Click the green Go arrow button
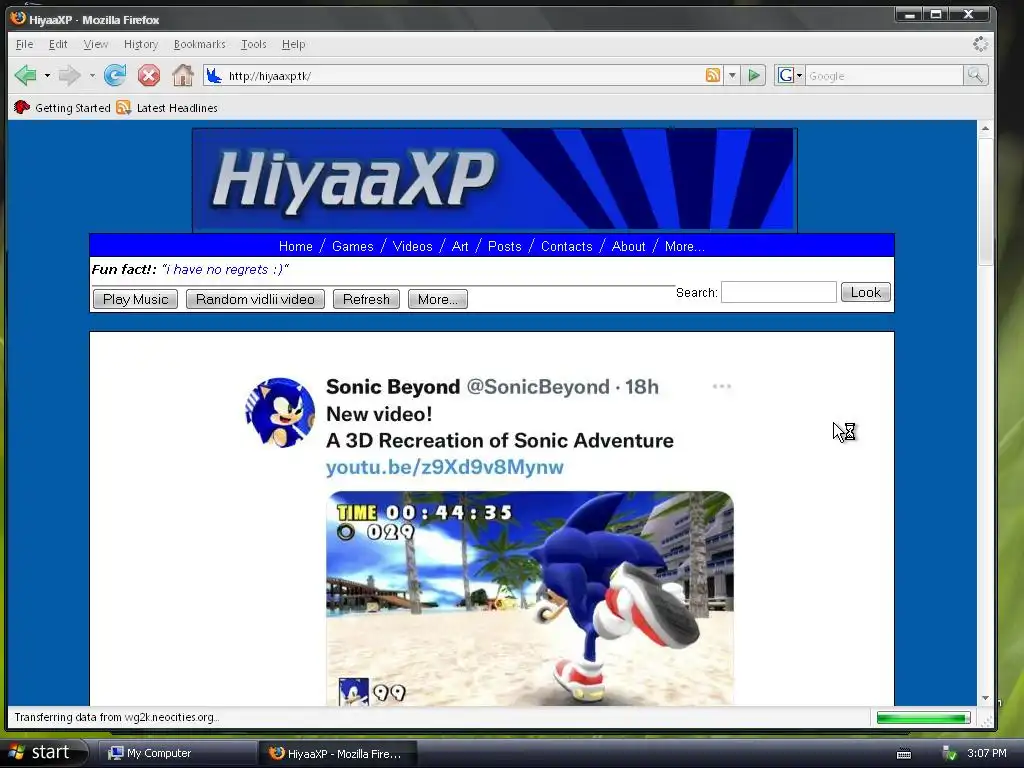Image resolution: width=1024 pixels, height=768 pixels. point(754,75)
